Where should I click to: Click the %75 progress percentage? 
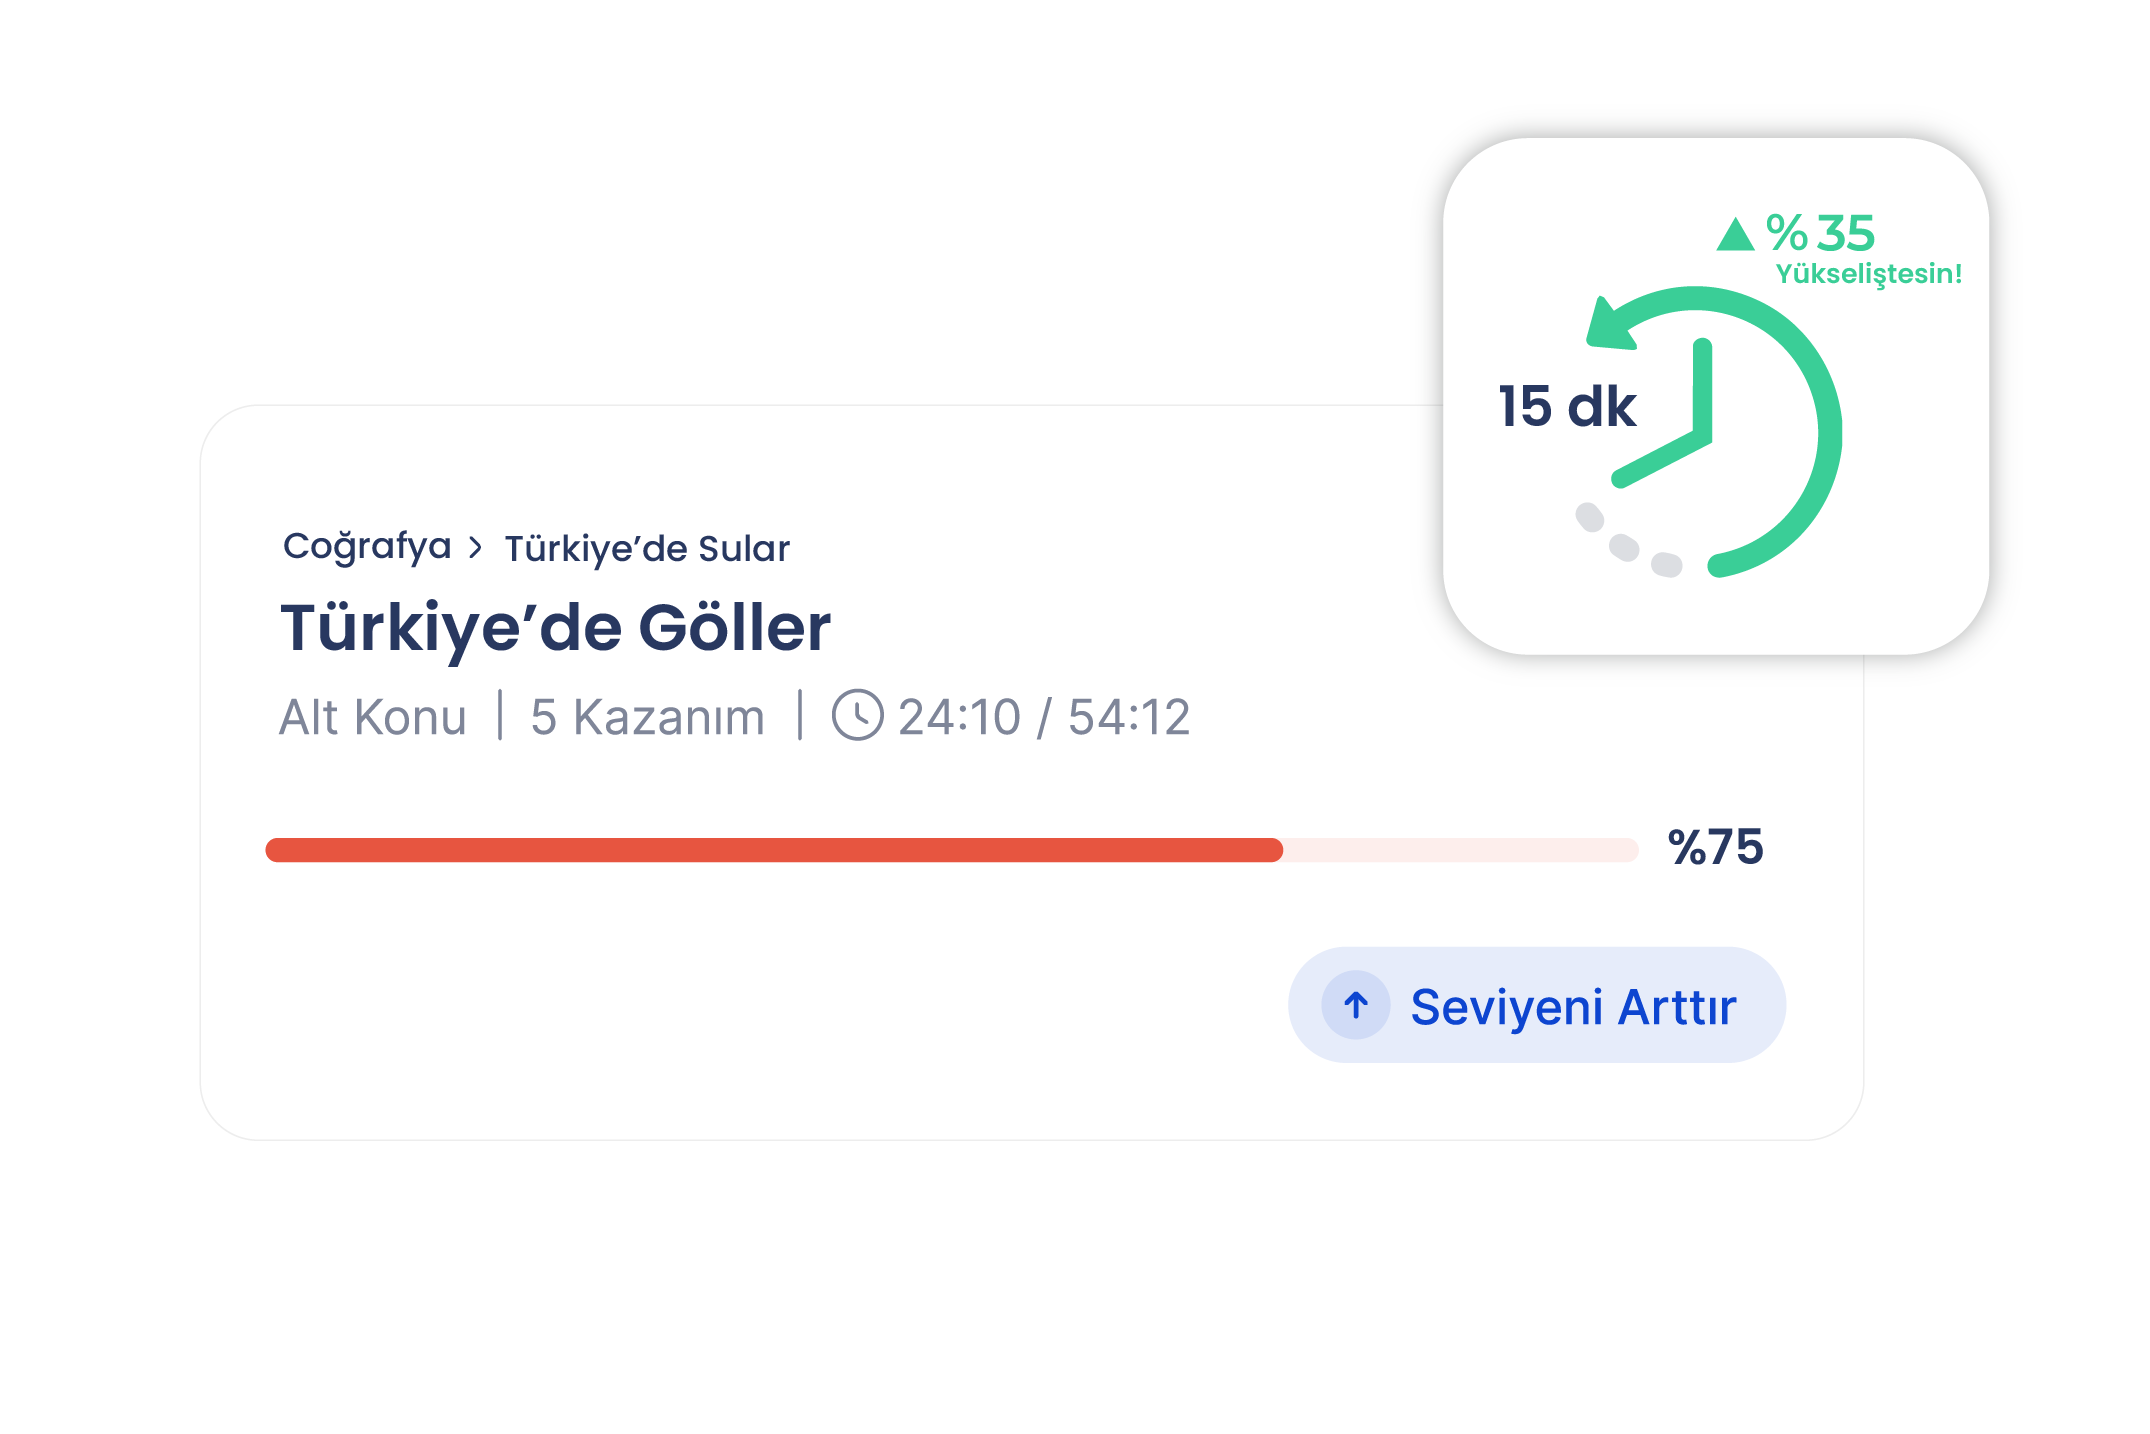pos(1715,847)
